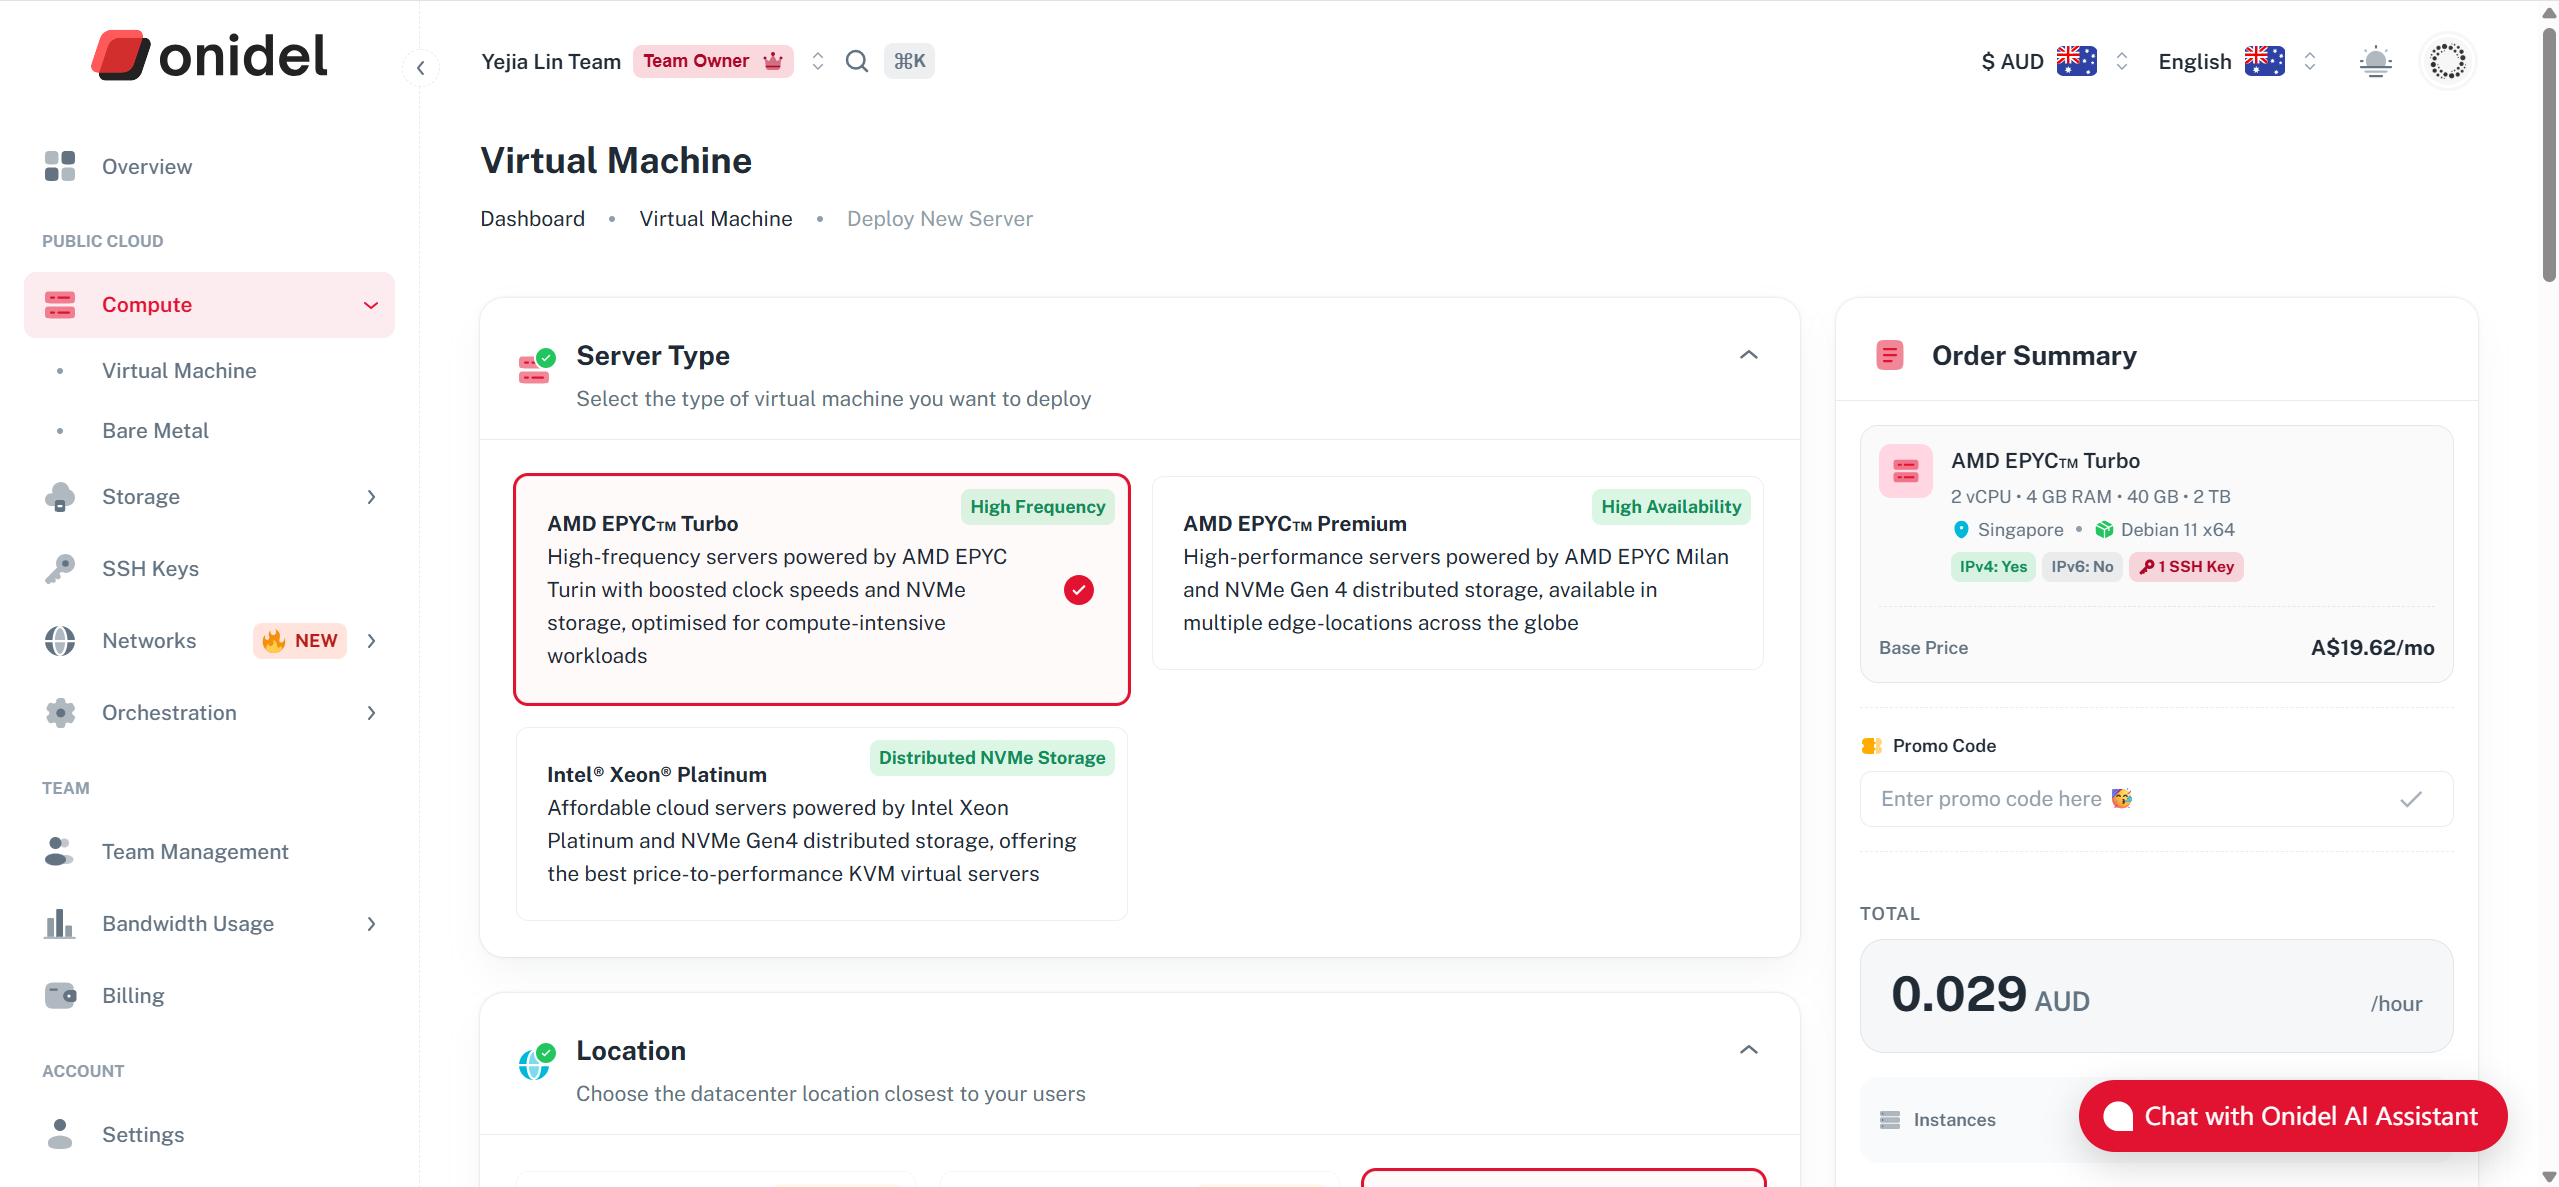Image resolution: width=2559 pixels, height=1187 pixels.
Task: Click the AMD EPYC Turbo summary icon
Action: (1906, 471)
